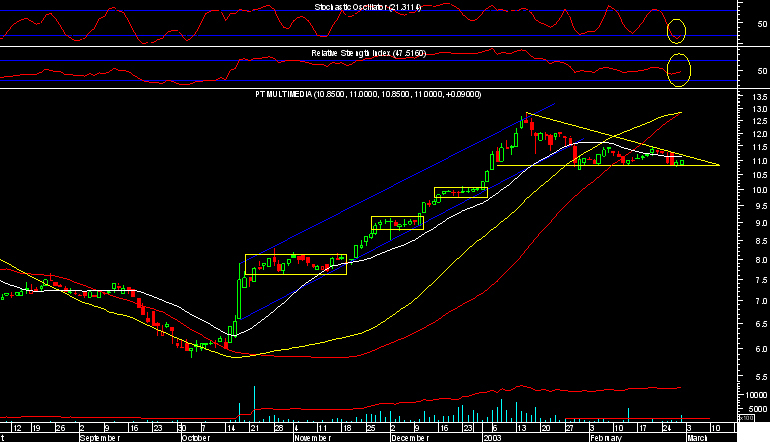
Task: Click the 12.5 price axis label
Action: pyautogui.click(x=760, y=121)
